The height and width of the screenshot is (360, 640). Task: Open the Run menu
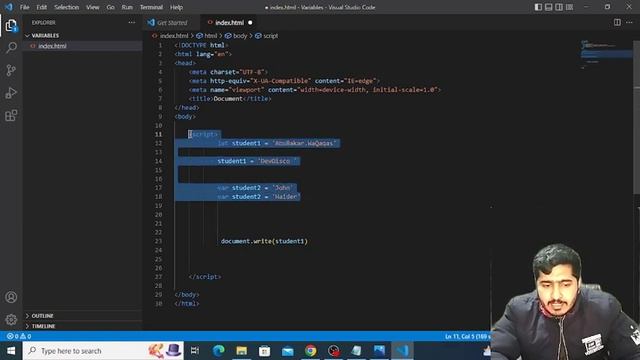pos(127,7)
